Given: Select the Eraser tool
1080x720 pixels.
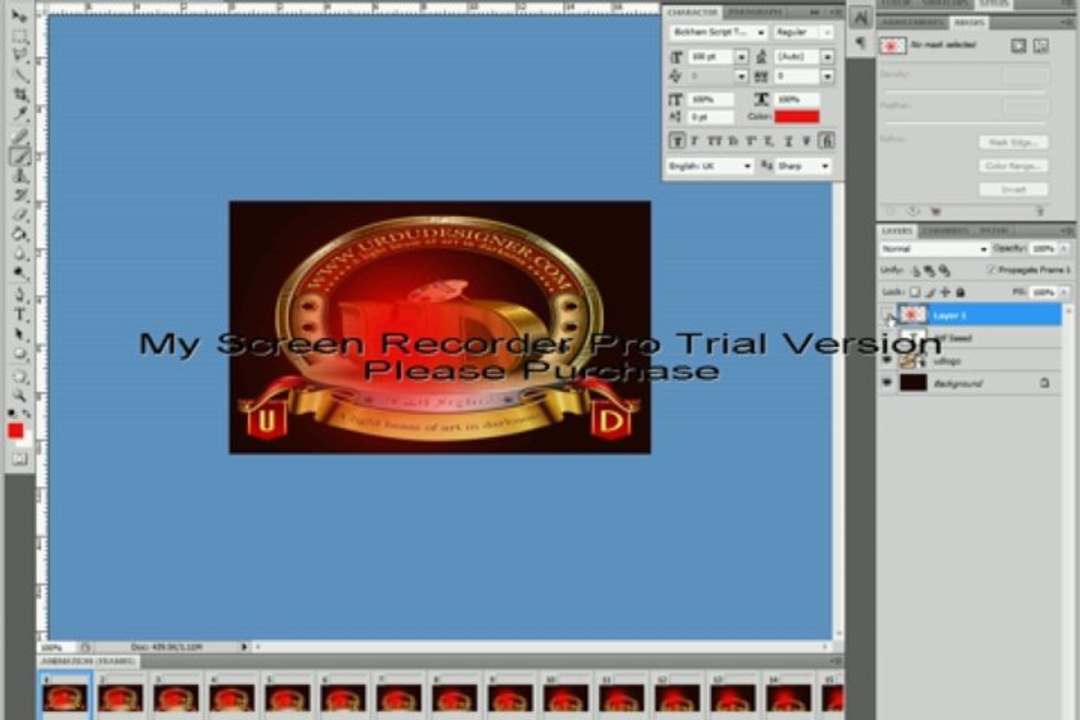Looking at the screenshot, I should pyautogui.click(x=19, y=215).
